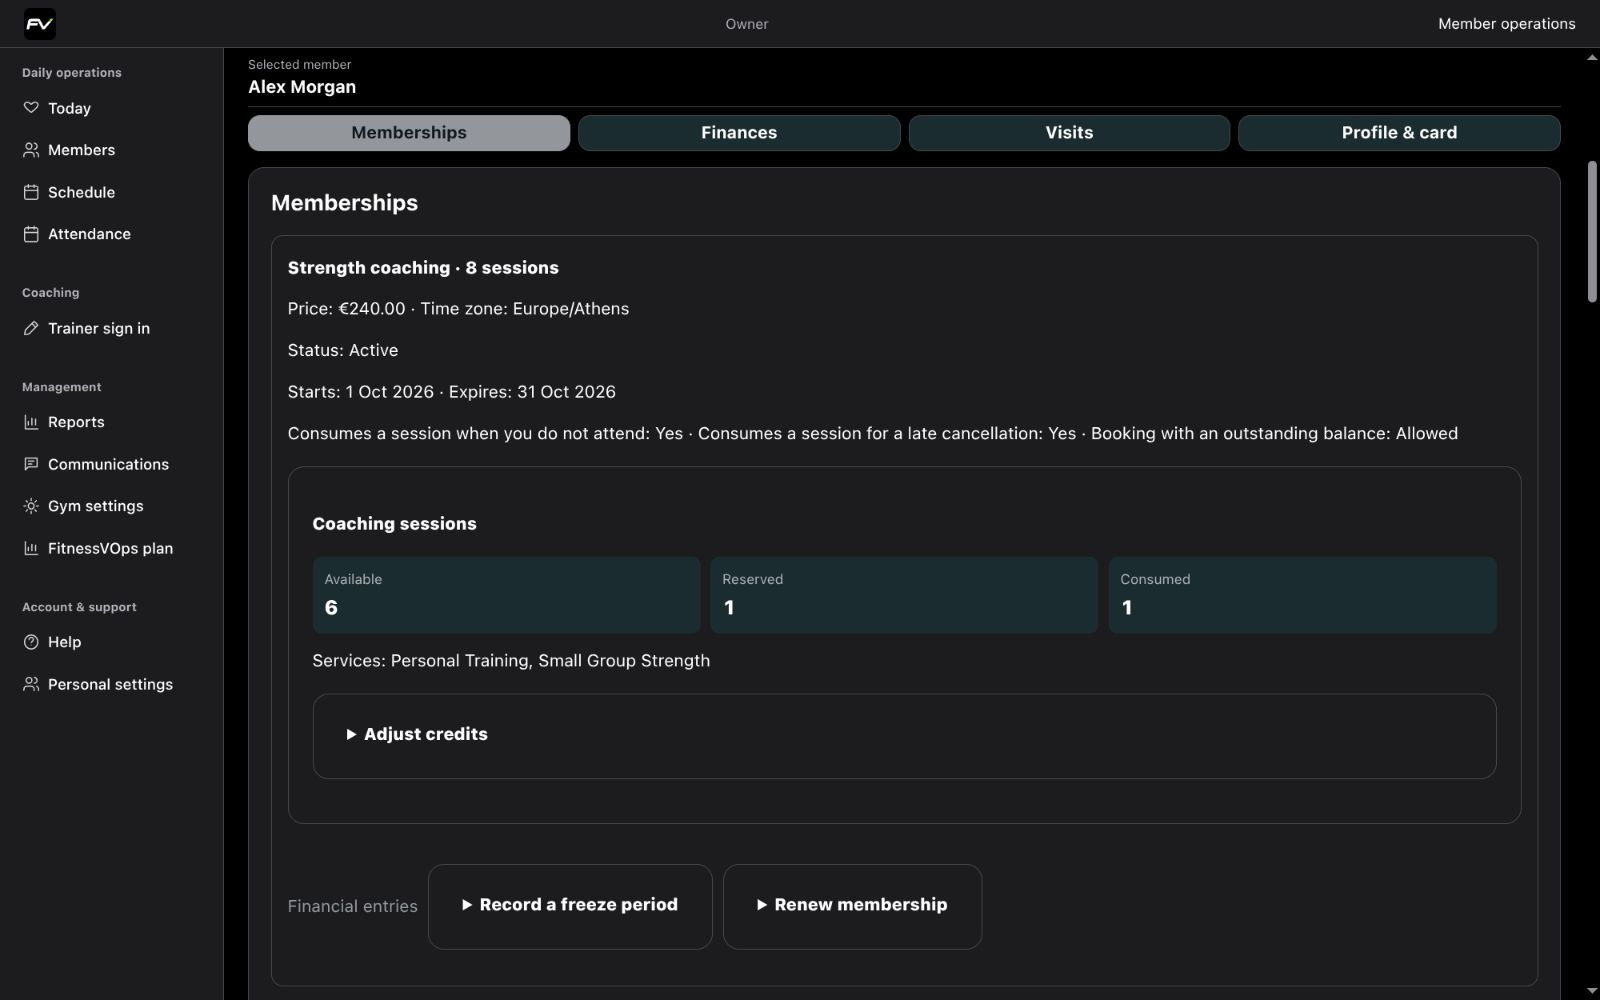Open the FitnessVOps plan label

[110, 548]
